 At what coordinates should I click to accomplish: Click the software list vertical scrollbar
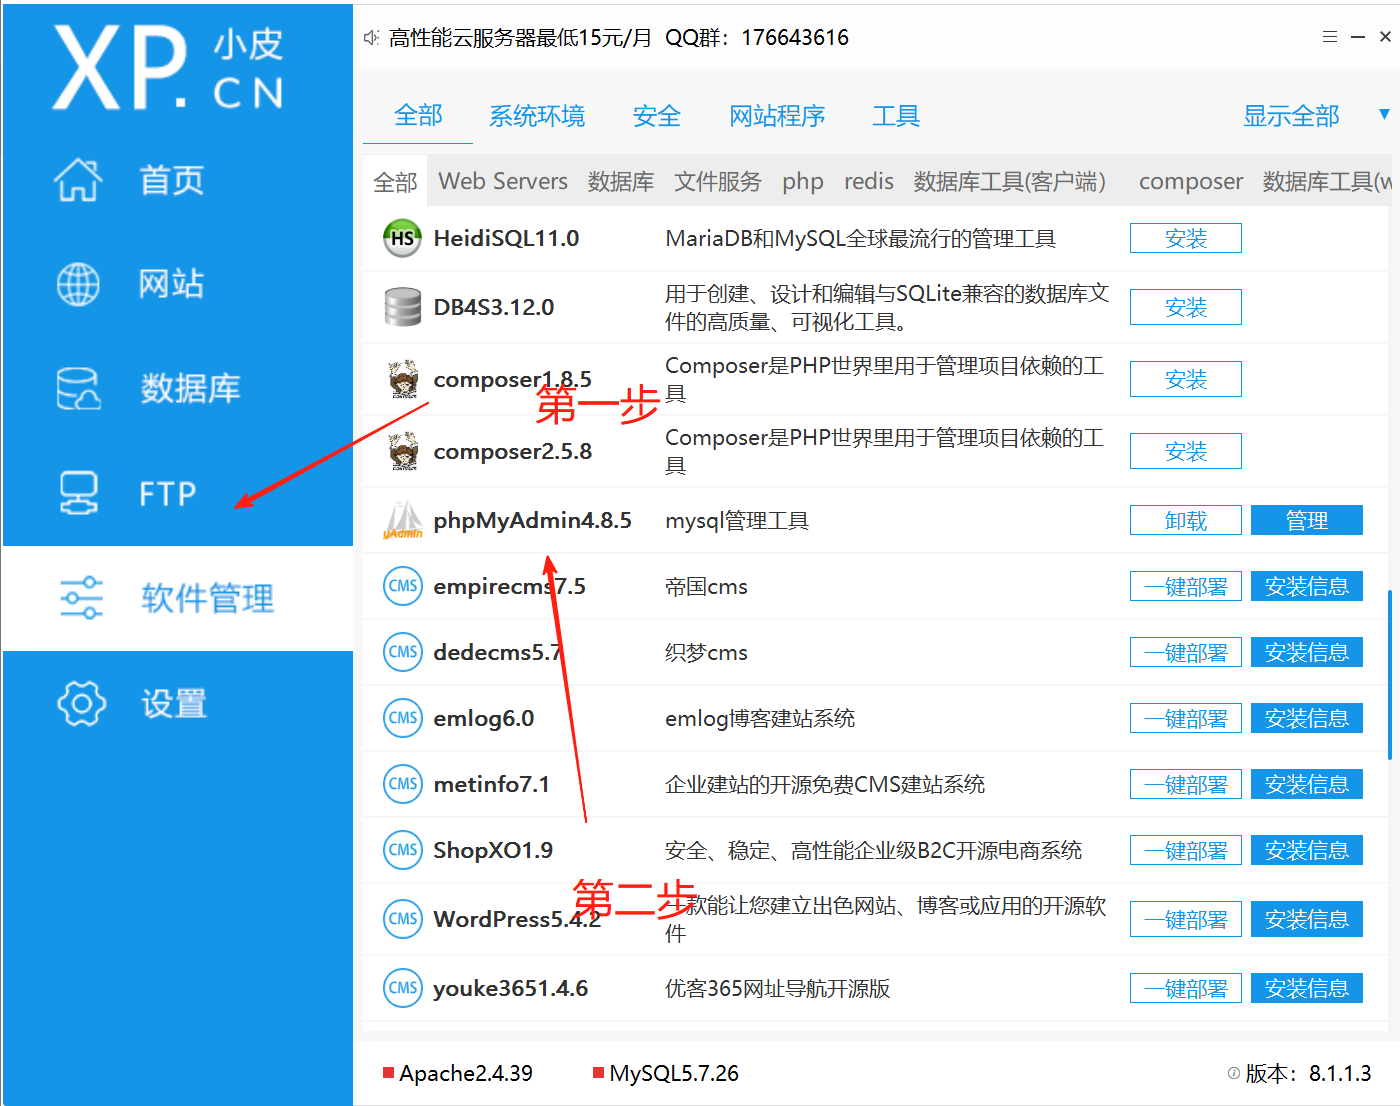point(1390,675)
